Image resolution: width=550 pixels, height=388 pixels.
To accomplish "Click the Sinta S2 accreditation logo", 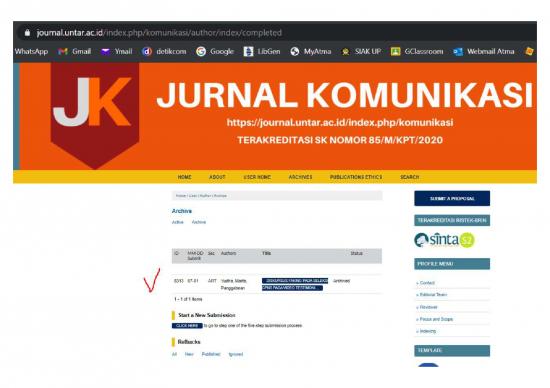I will click(444, 240).
